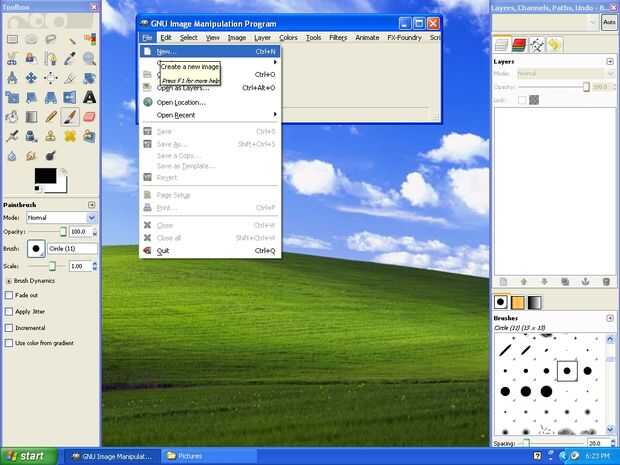Switch to the Patterns tab
The image size is (620, 465).
pos(518,302)
